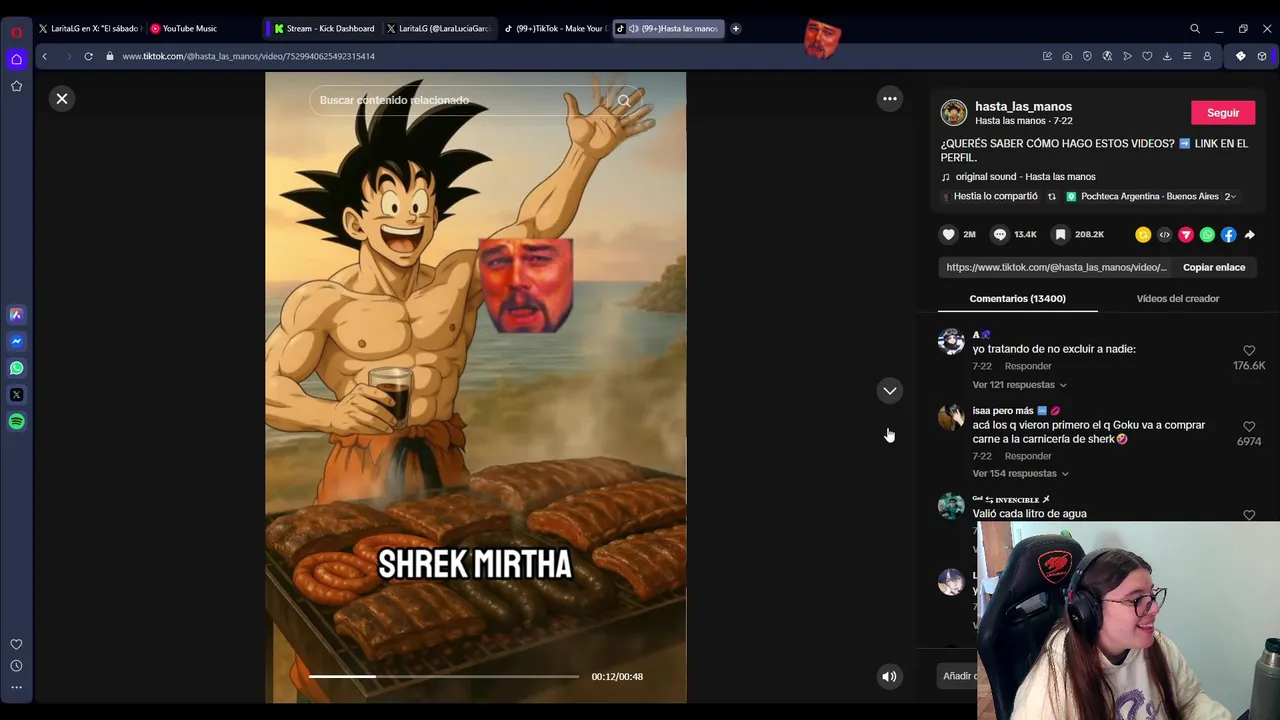
Task: Open WhatsApp in Opera sidebar
Action: point(16,368)
